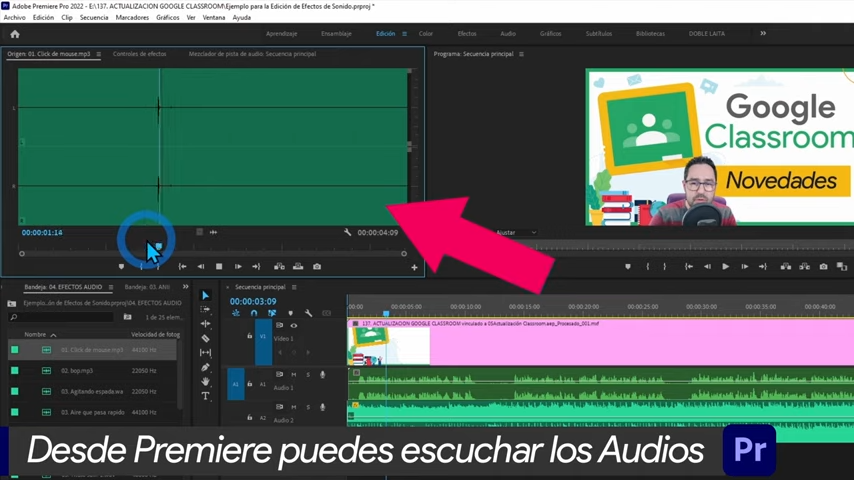The height and width of the screenshot is (480, 854).
Task: Open timeline display settings wrench
Action: coord(308,313)
